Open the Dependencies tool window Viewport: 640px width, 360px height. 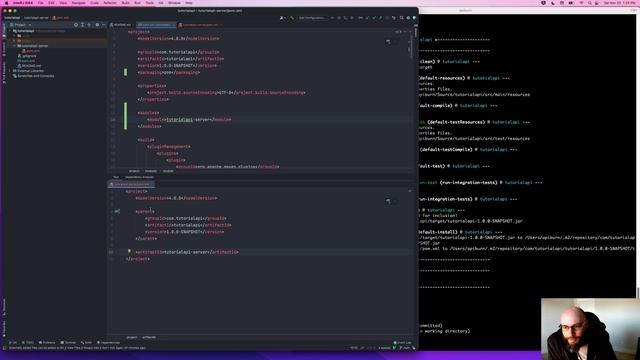(x=108, y=342)
